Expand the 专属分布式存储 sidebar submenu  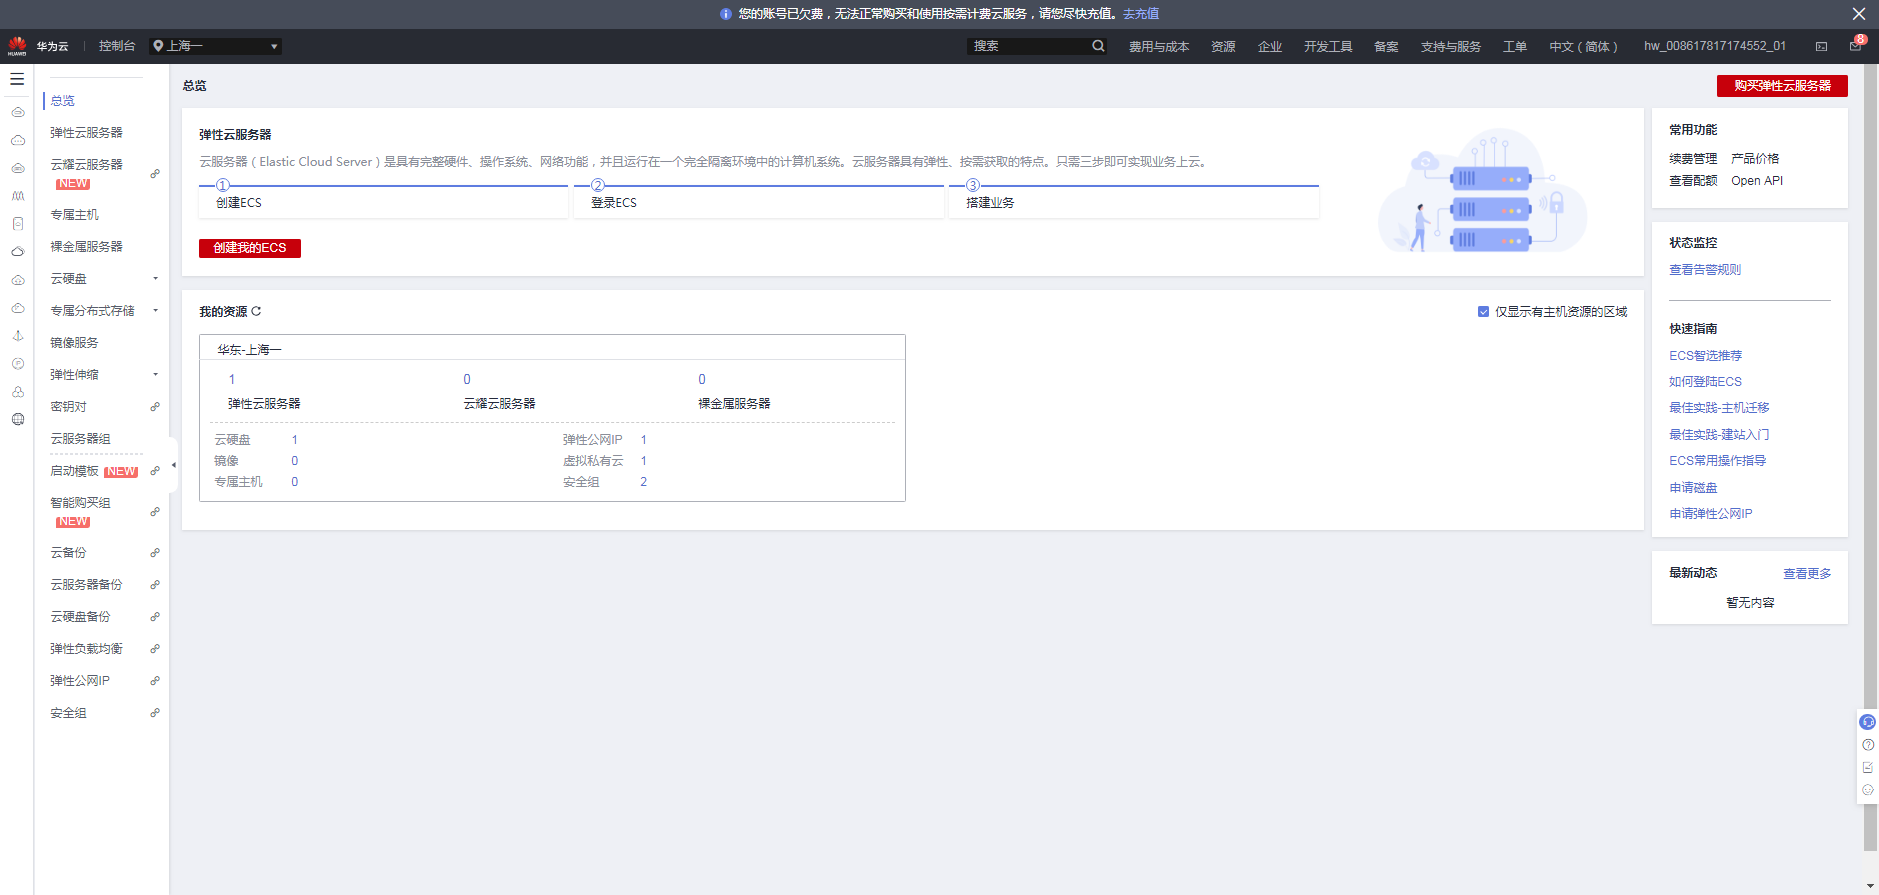coord(155,311)
